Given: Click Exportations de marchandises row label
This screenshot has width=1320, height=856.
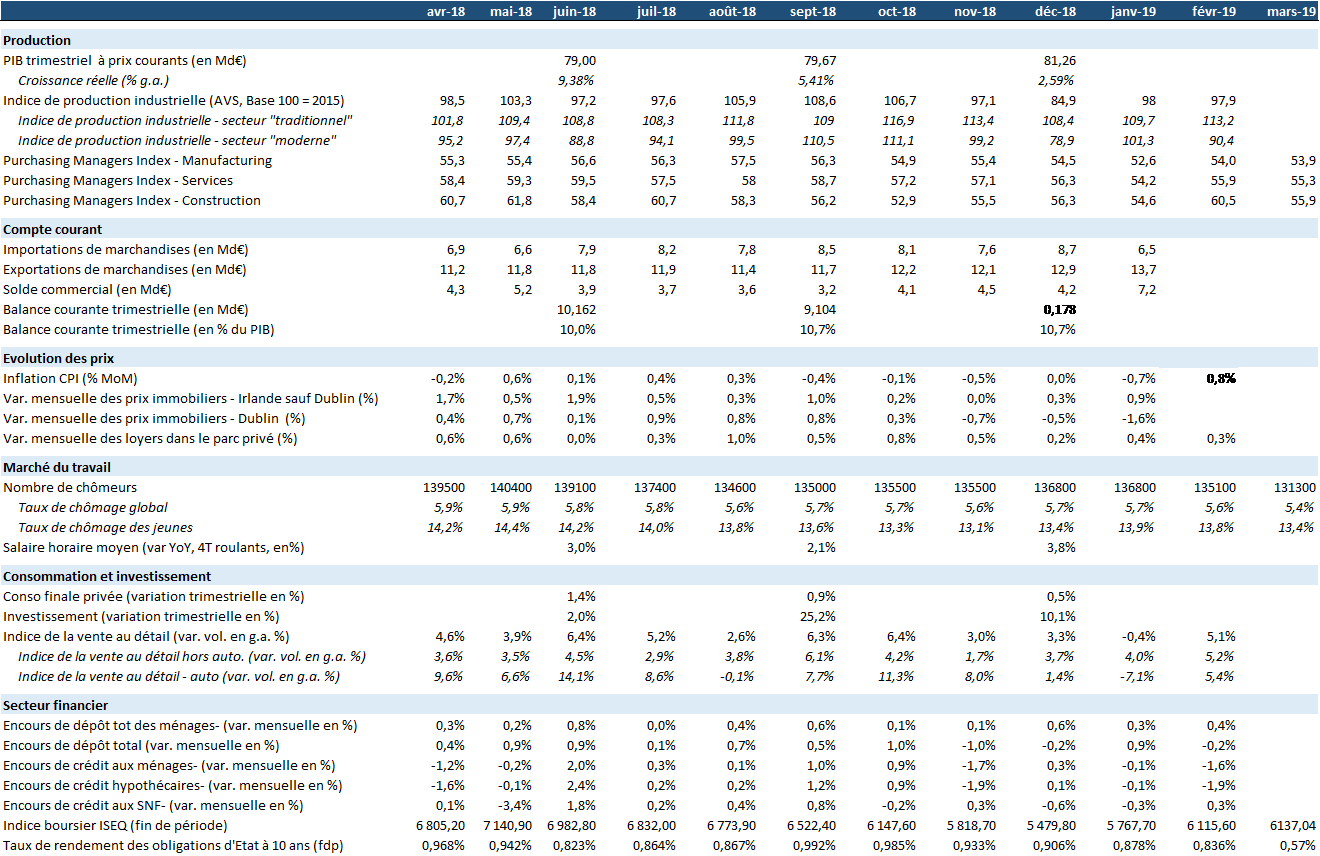Looking at the screenshot, I should pos(124,269).
